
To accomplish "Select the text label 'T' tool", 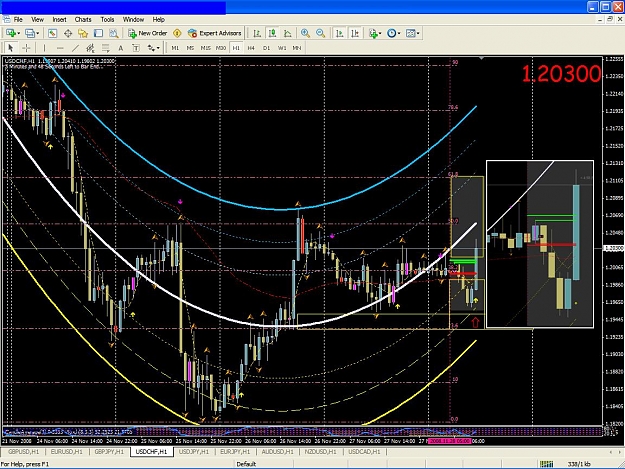I will click(x=136, y=48).
